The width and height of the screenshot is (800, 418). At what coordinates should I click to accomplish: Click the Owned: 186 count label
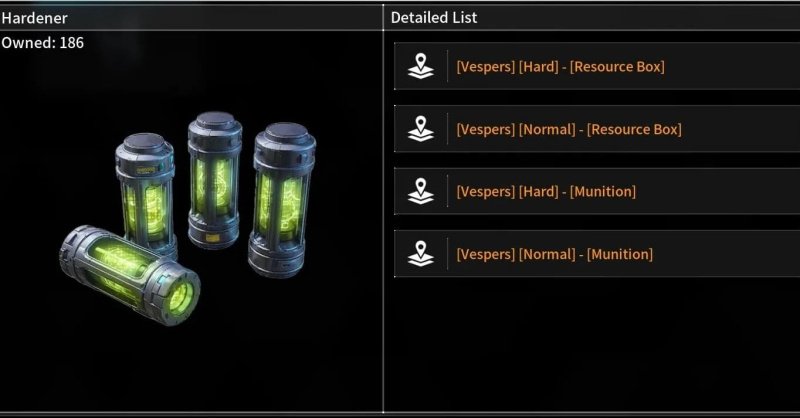[42, 43]
